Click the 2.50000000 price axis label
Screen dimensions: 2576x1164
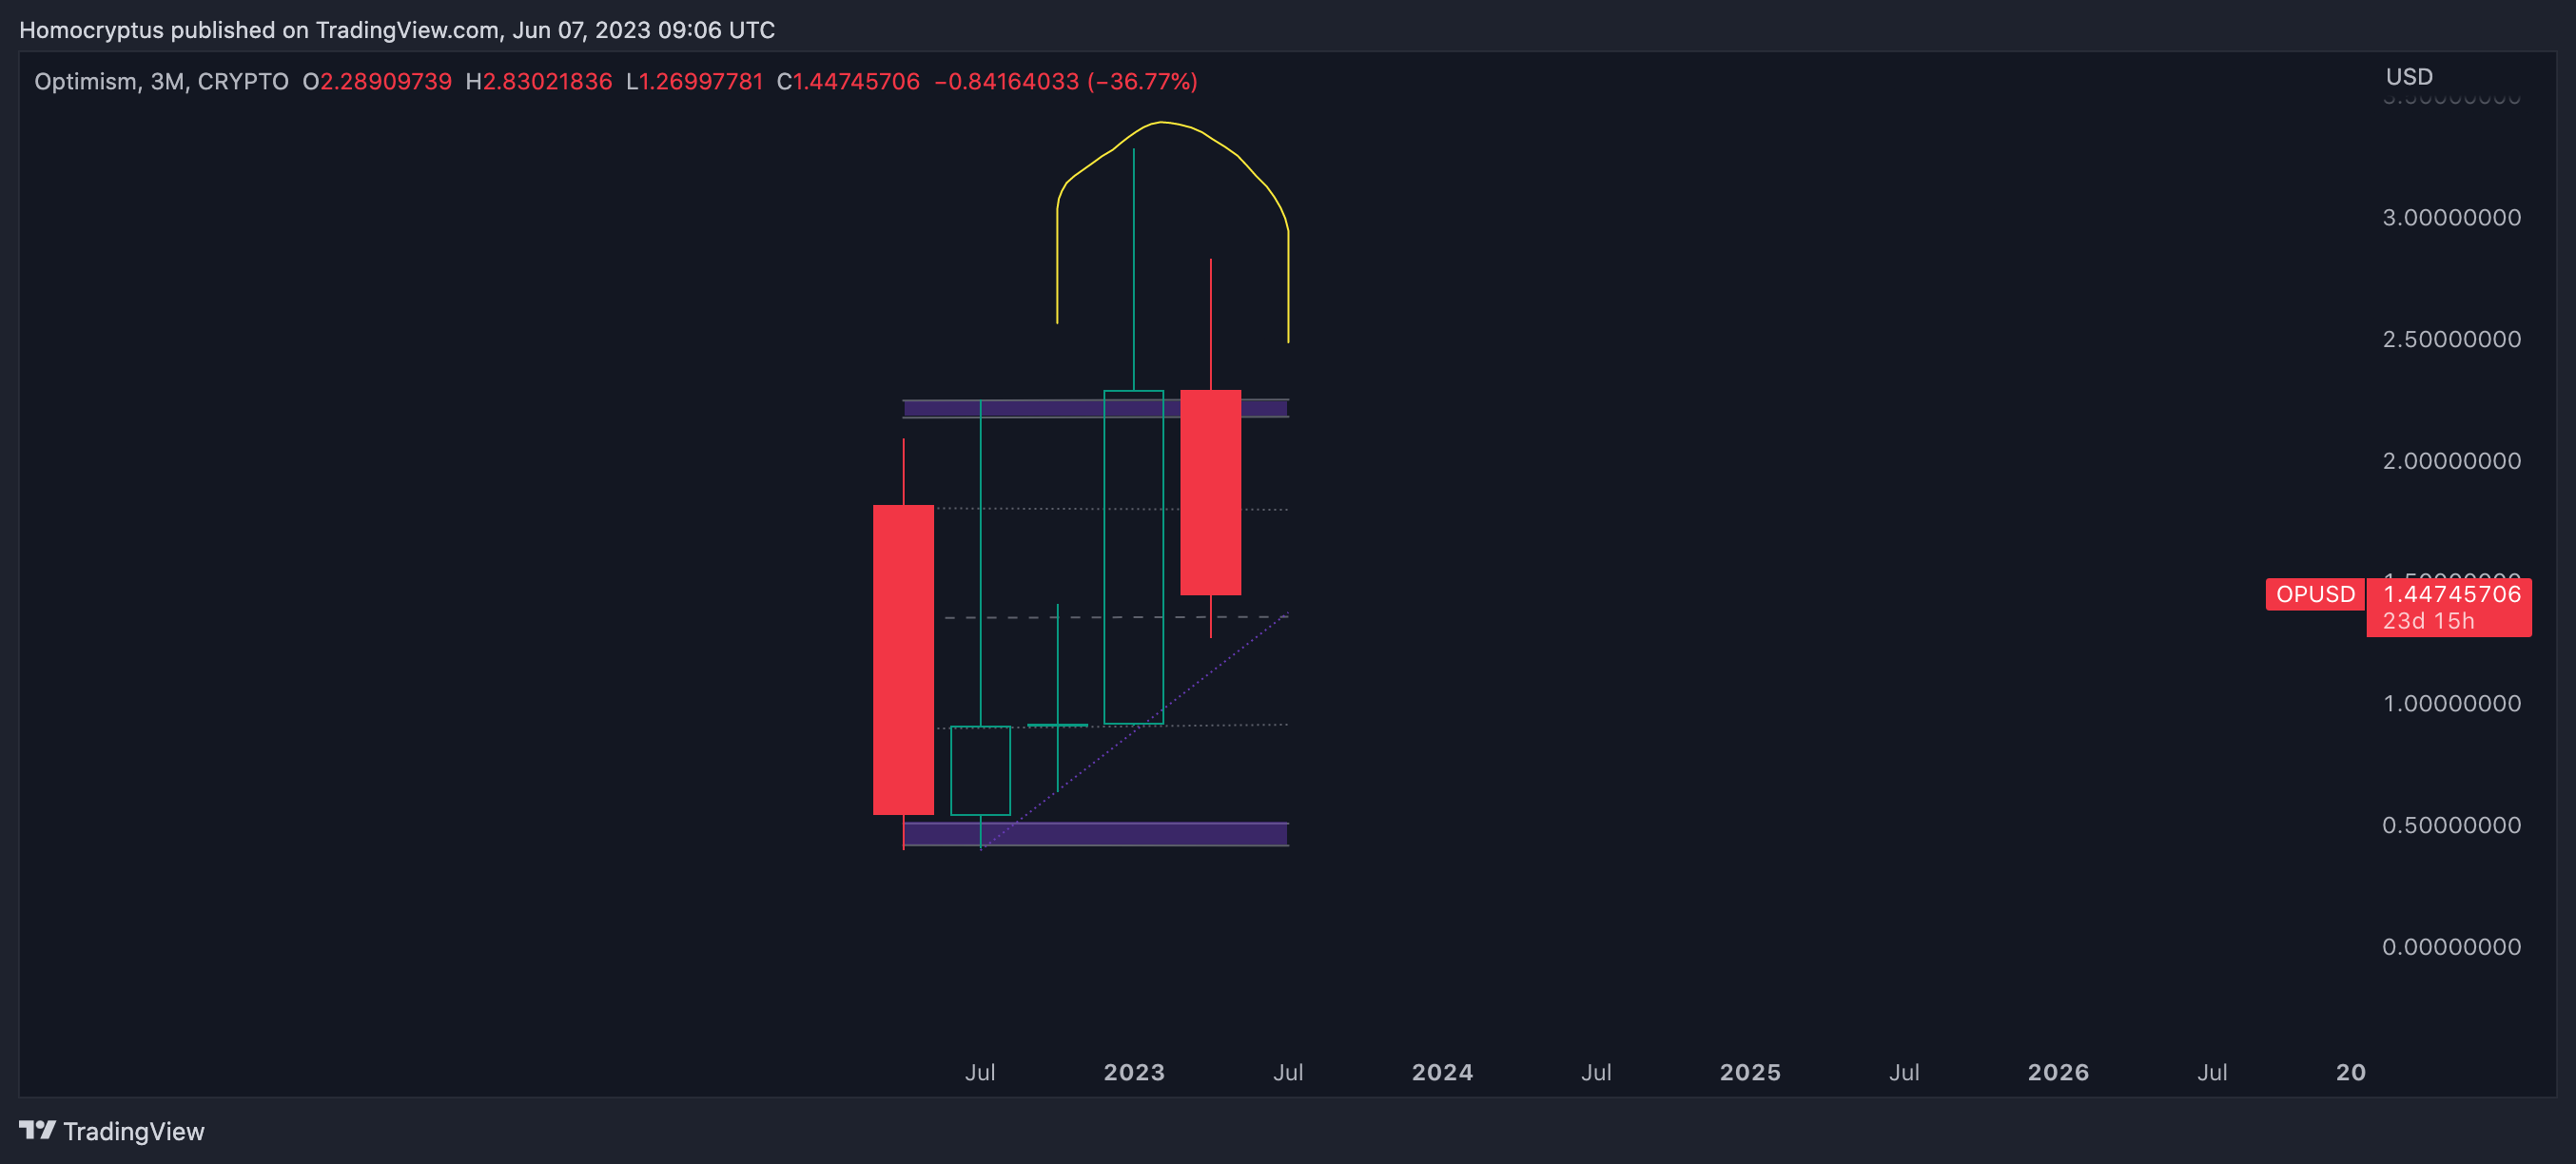coord(2451,340)
